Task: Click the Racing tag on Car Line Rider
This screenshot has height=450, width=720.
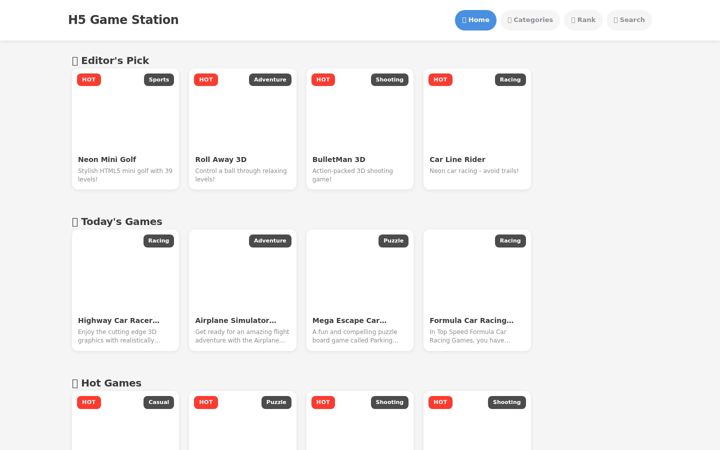Action: tap(510, 80)
